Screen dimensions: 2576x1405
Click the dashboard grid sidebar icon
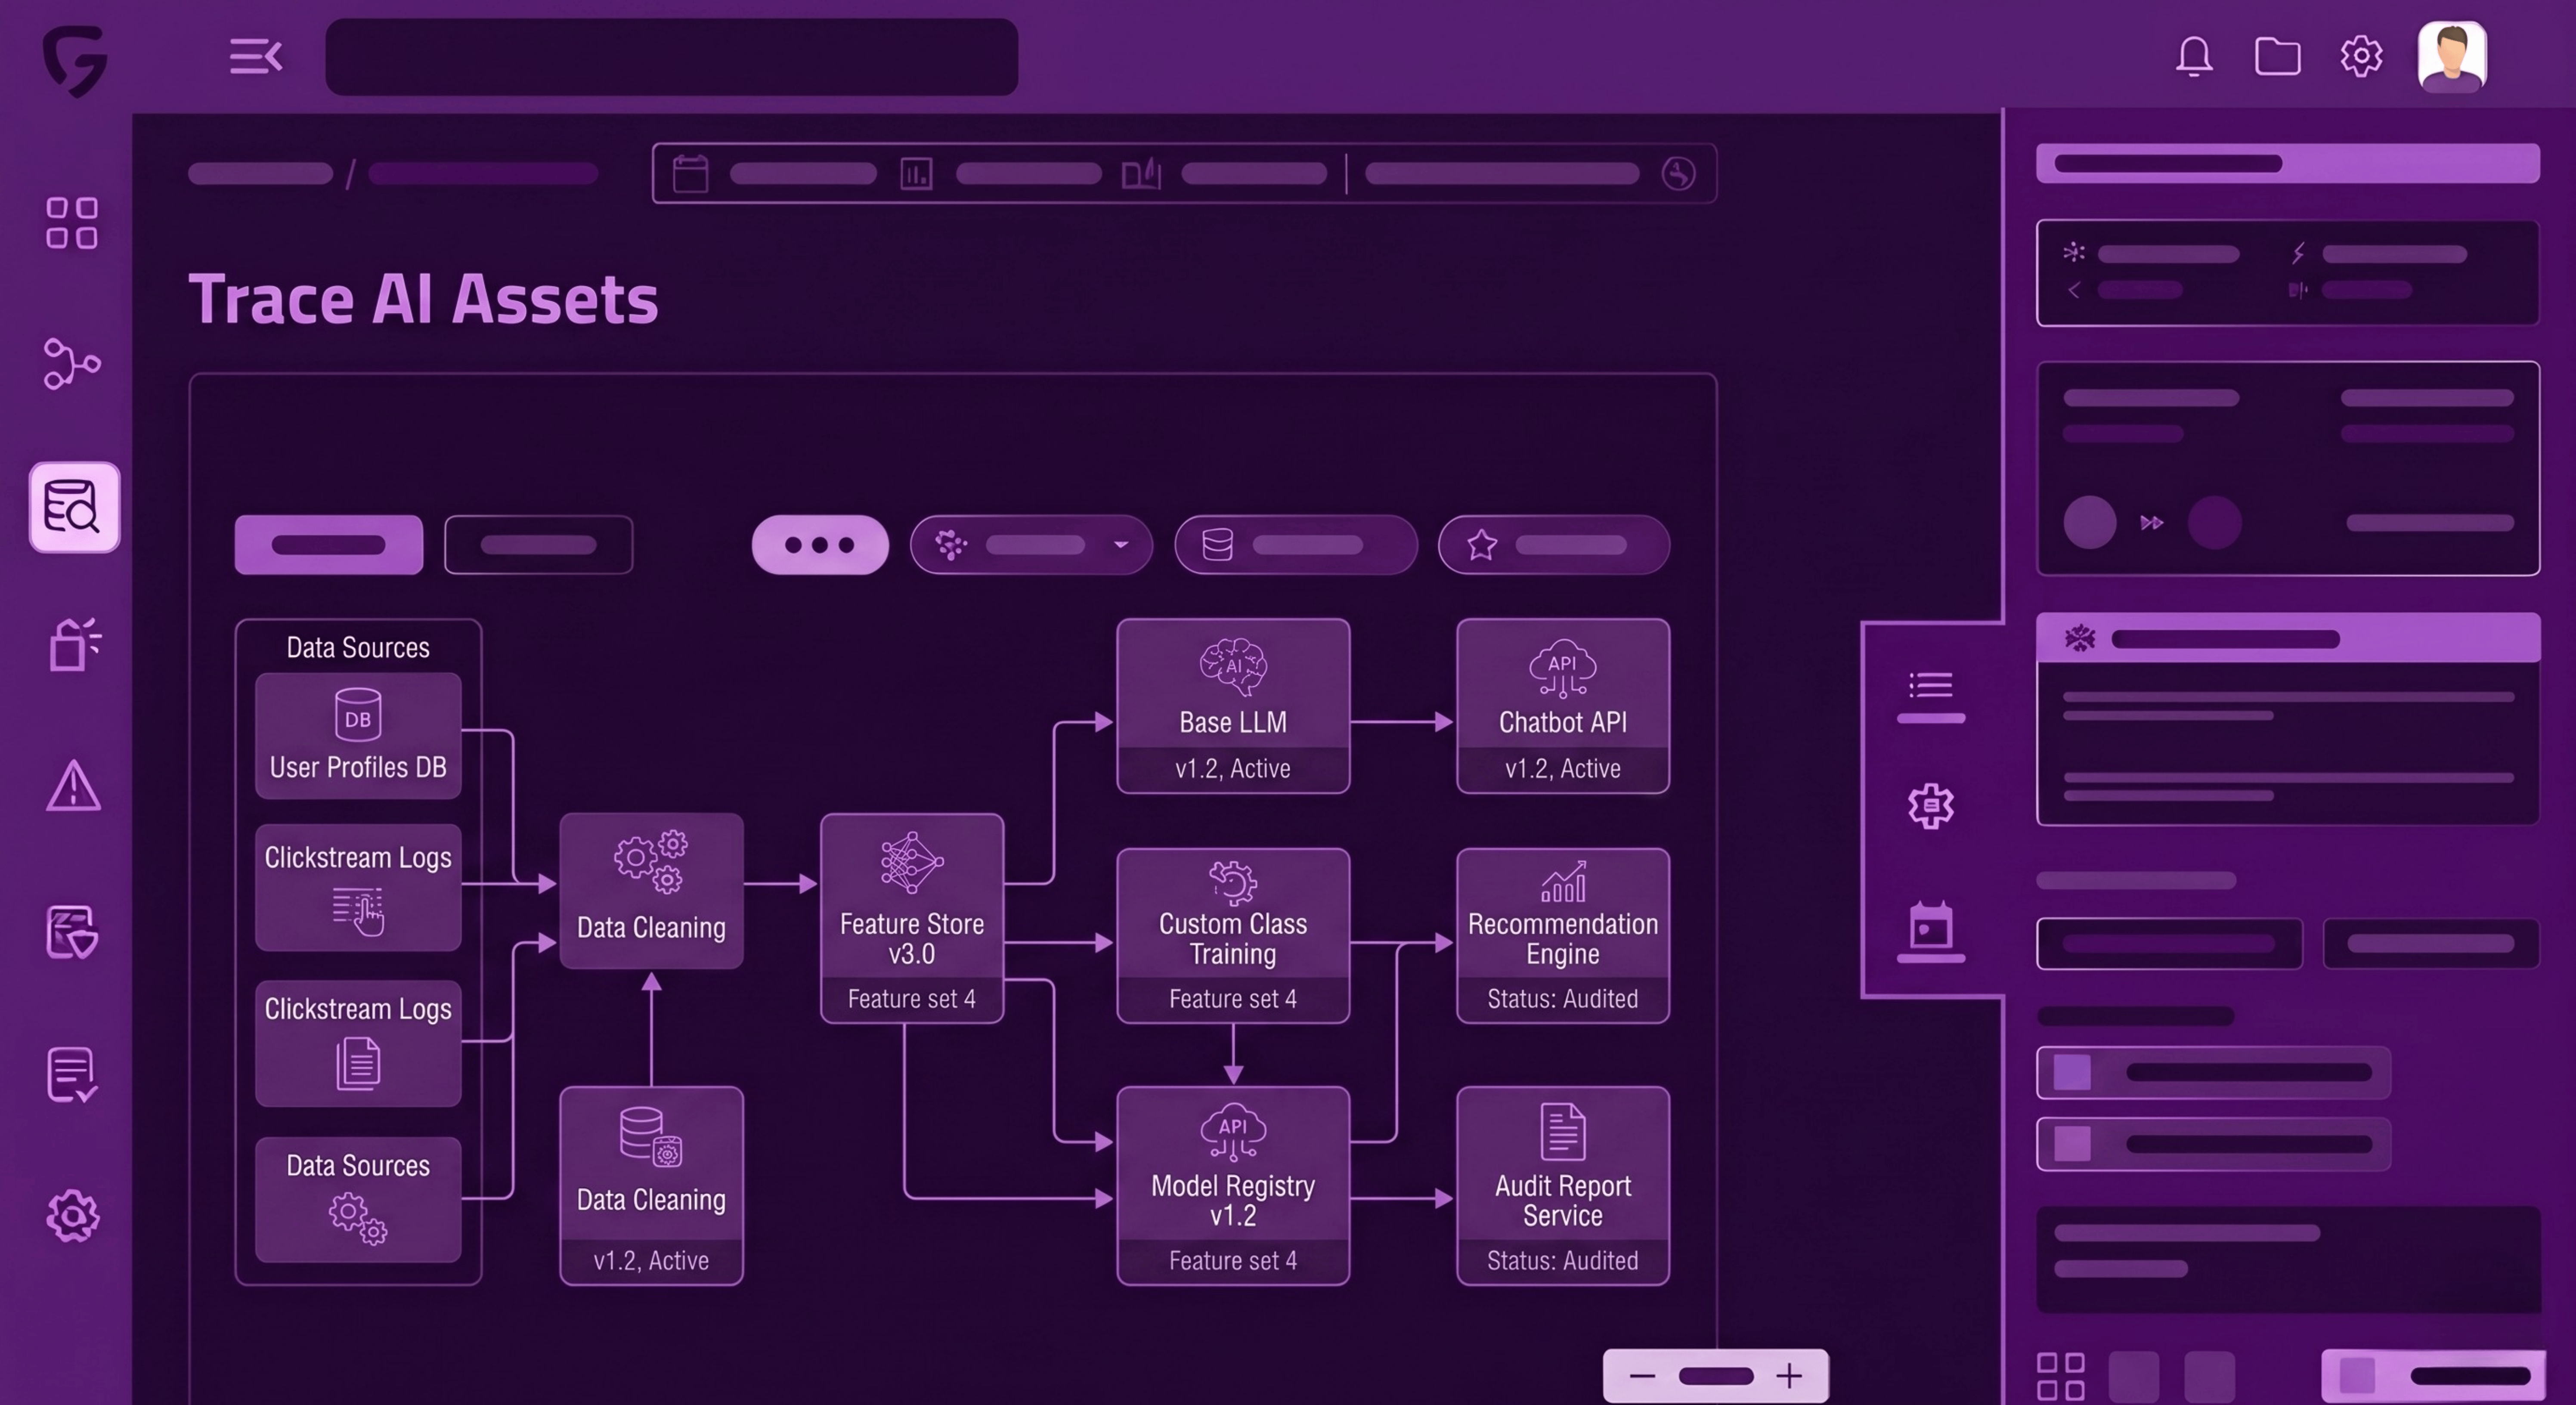[x=72, y=222]
